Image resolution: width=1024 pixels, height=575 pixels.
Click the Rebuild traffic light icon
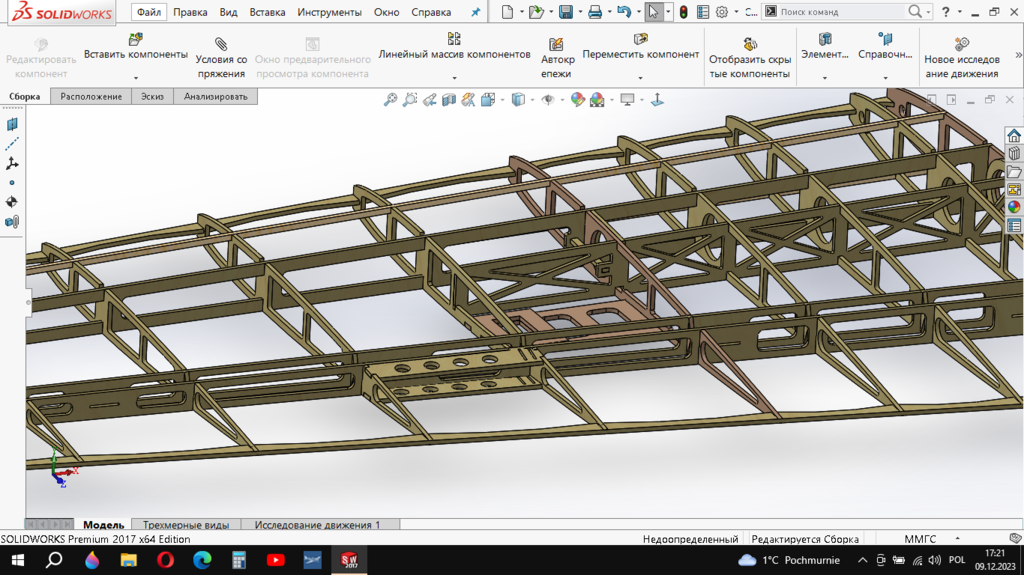683,12
